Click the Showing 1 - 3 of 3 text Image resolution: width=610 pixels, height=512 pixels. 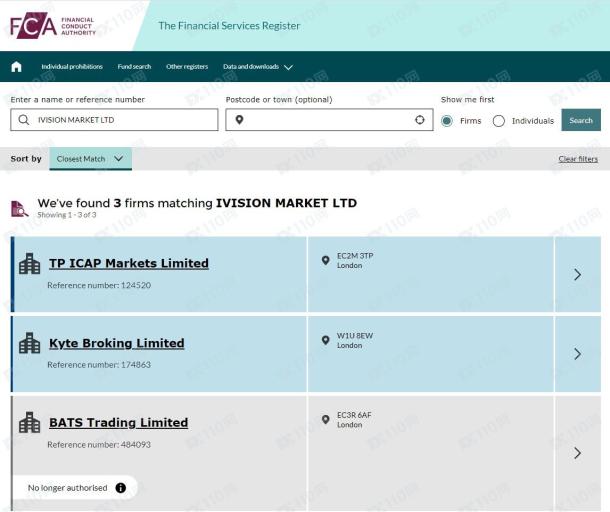(x=67, y=215)
